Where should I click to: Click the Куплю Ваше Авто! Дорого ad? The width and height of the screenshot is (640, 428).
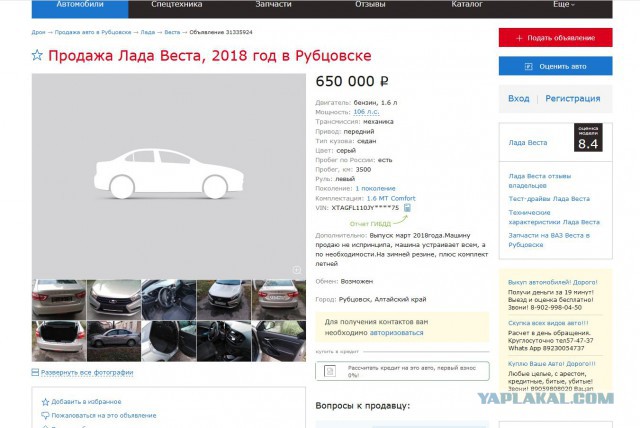[552, 364]
